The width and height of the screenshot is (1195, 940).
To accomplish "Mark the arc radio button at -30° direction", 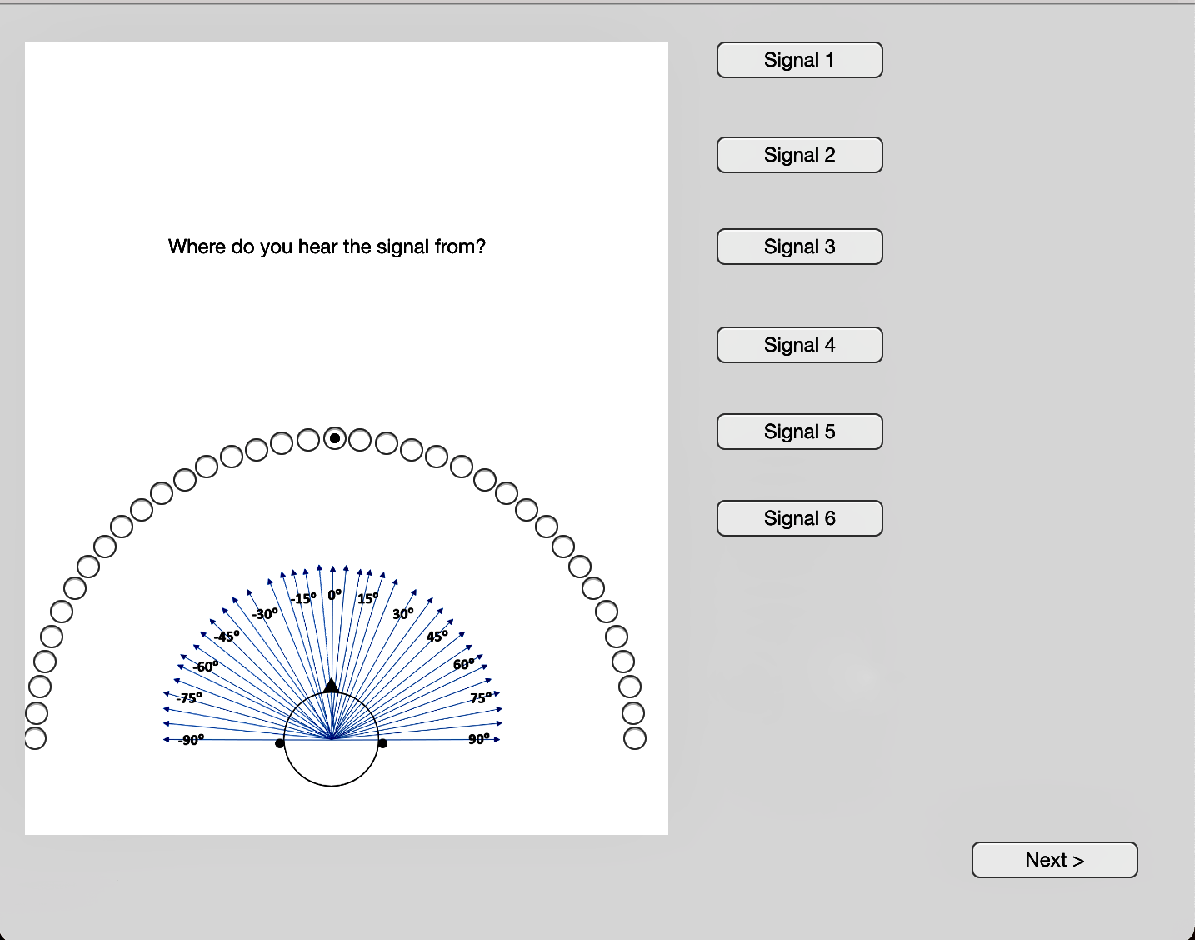I will [x=184, y=480].
